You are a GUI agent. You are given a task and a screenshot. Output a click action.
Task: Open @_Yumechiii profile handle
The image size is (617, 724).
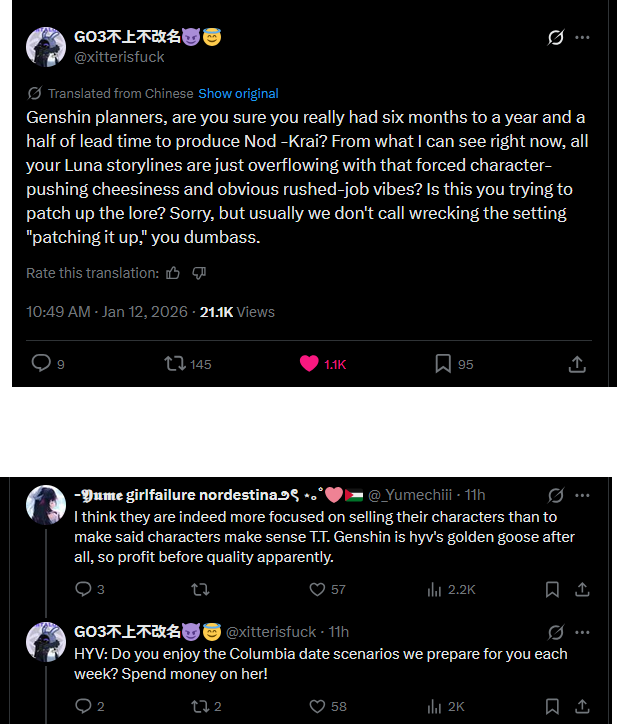coord(410,495)
